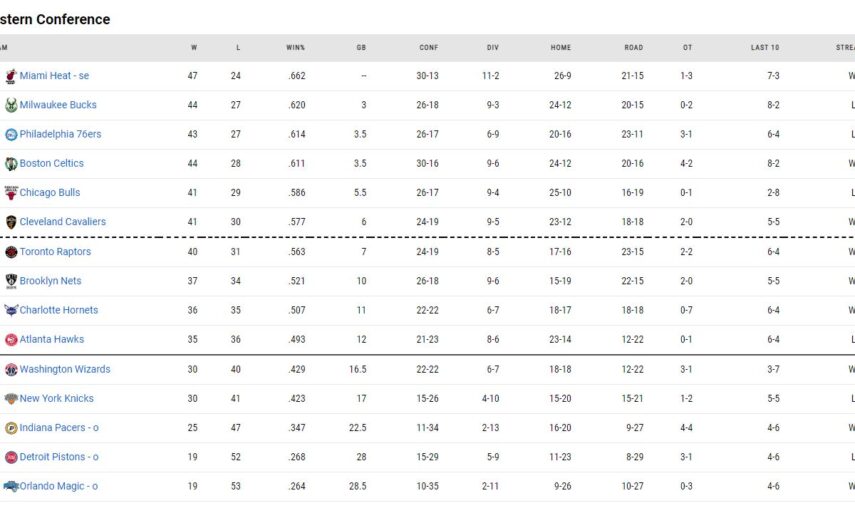The image size is (855, 513).
Task: Open the Charlotte Hornets team link
Action: tap(58, 310)
